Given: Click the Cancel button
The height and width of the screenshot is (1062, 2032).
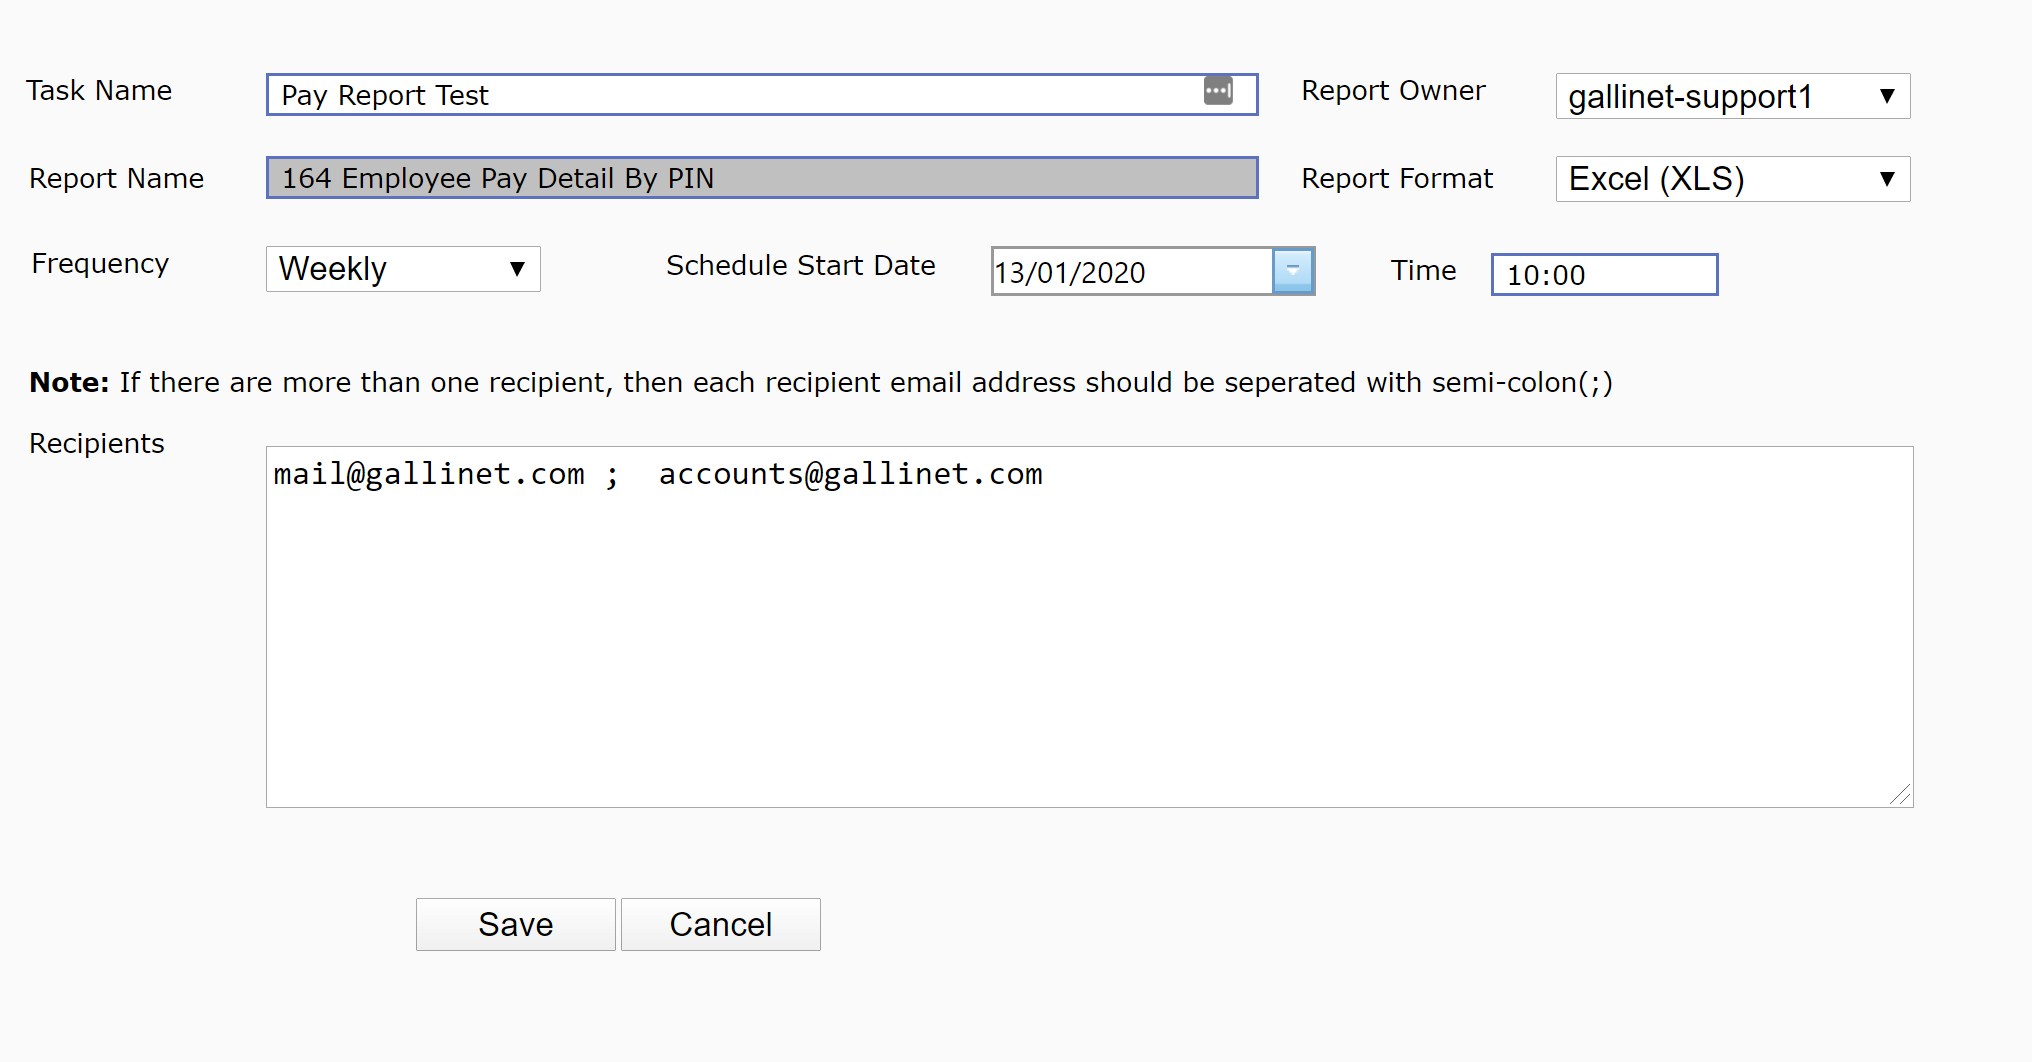Looking at the screenshot, I should 720,924.
